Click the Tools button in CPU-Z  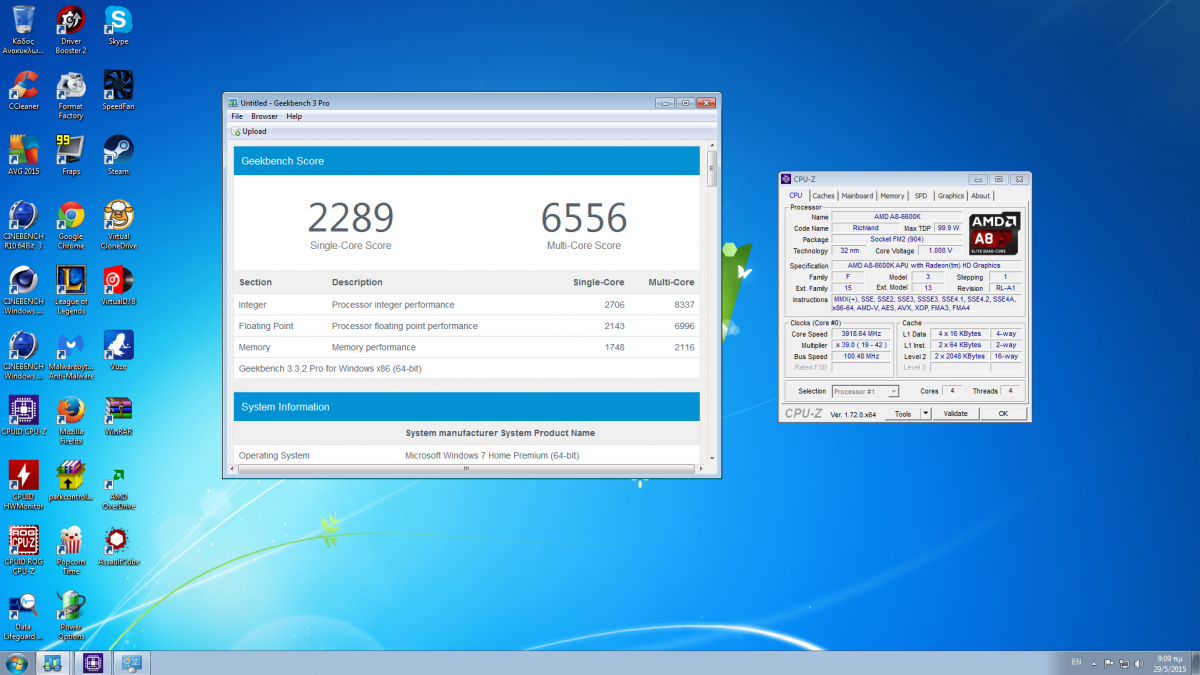(903, 413)
